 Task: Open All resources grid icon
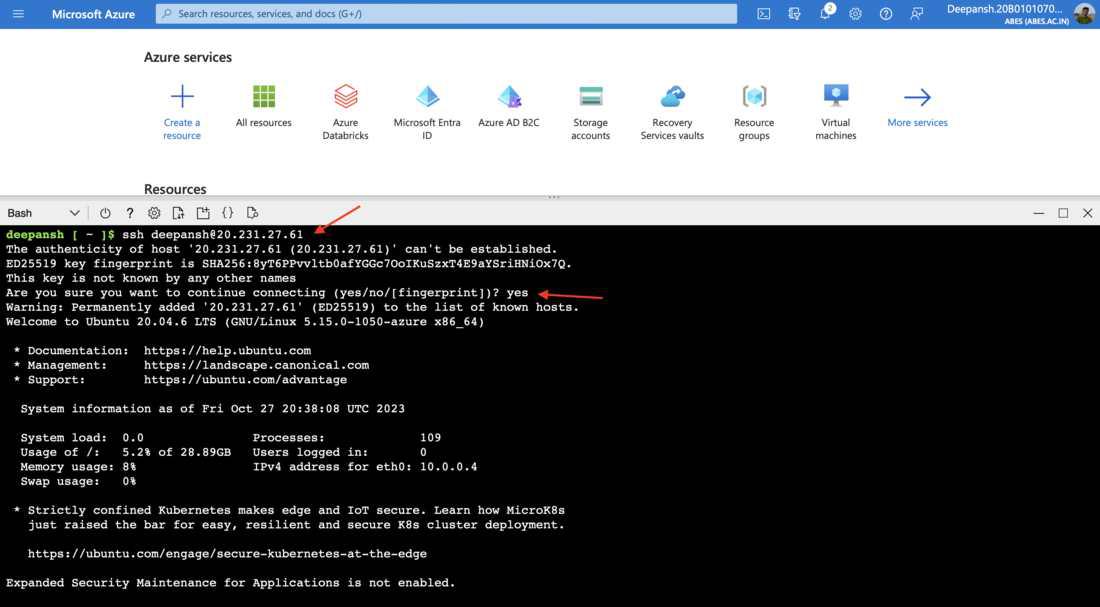pos(264,96)
